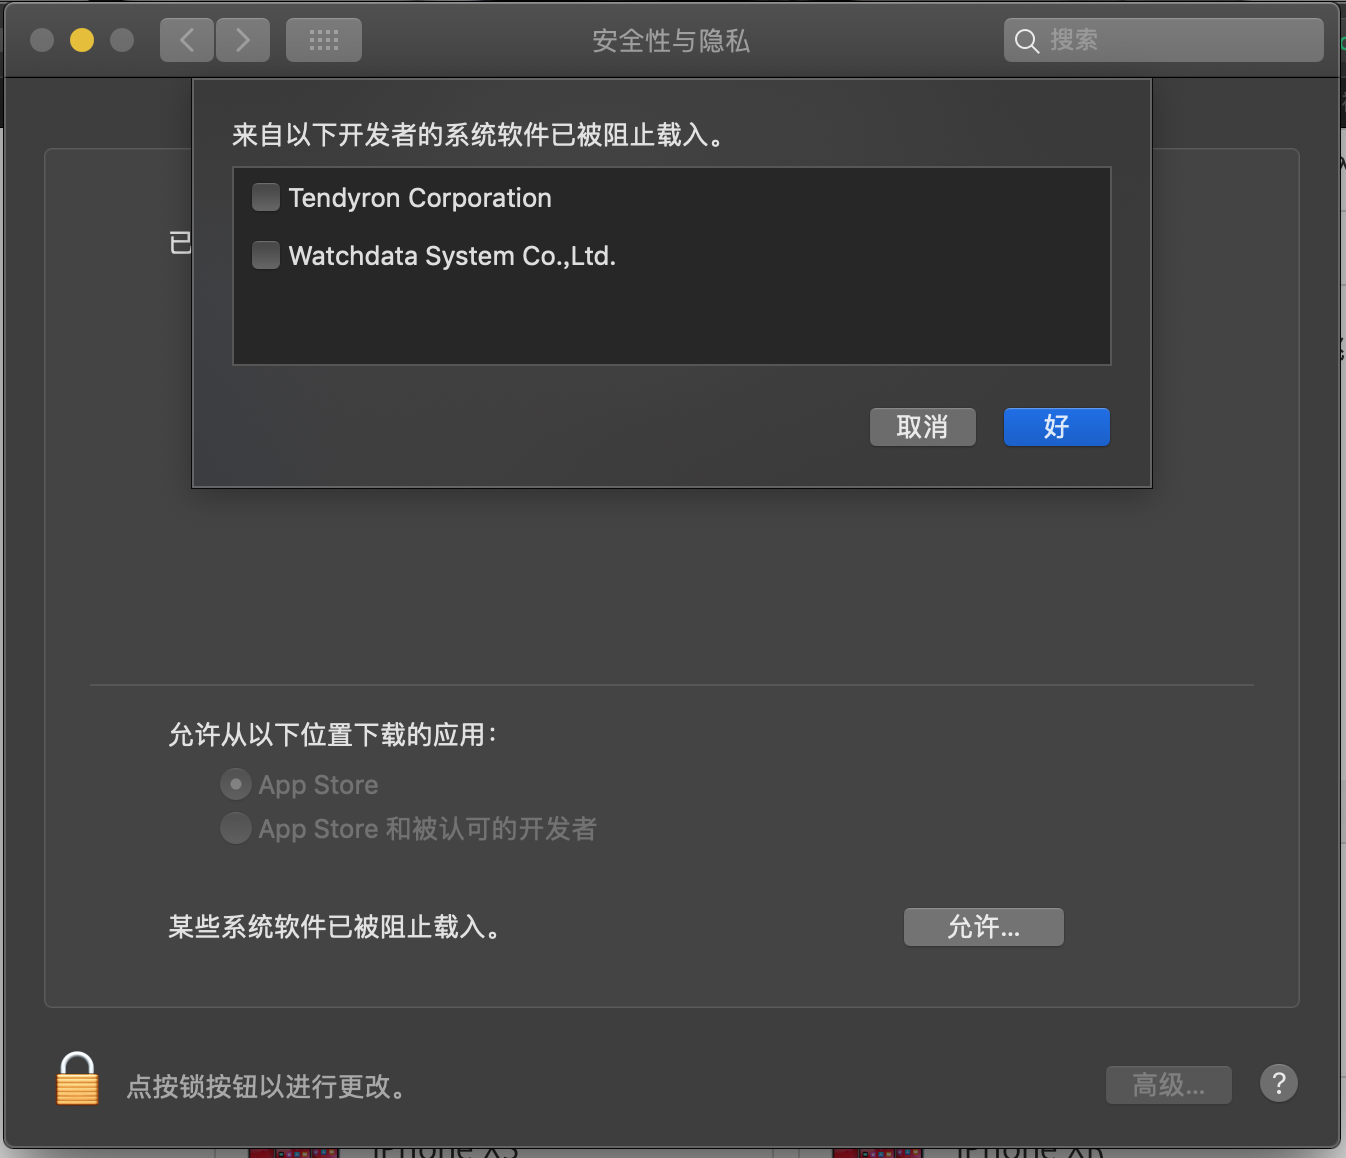Click the Tendyron Corporation list row text
Image resolution: width=1346 pixels, height=1158 pixels.
(x=420, y=198)
